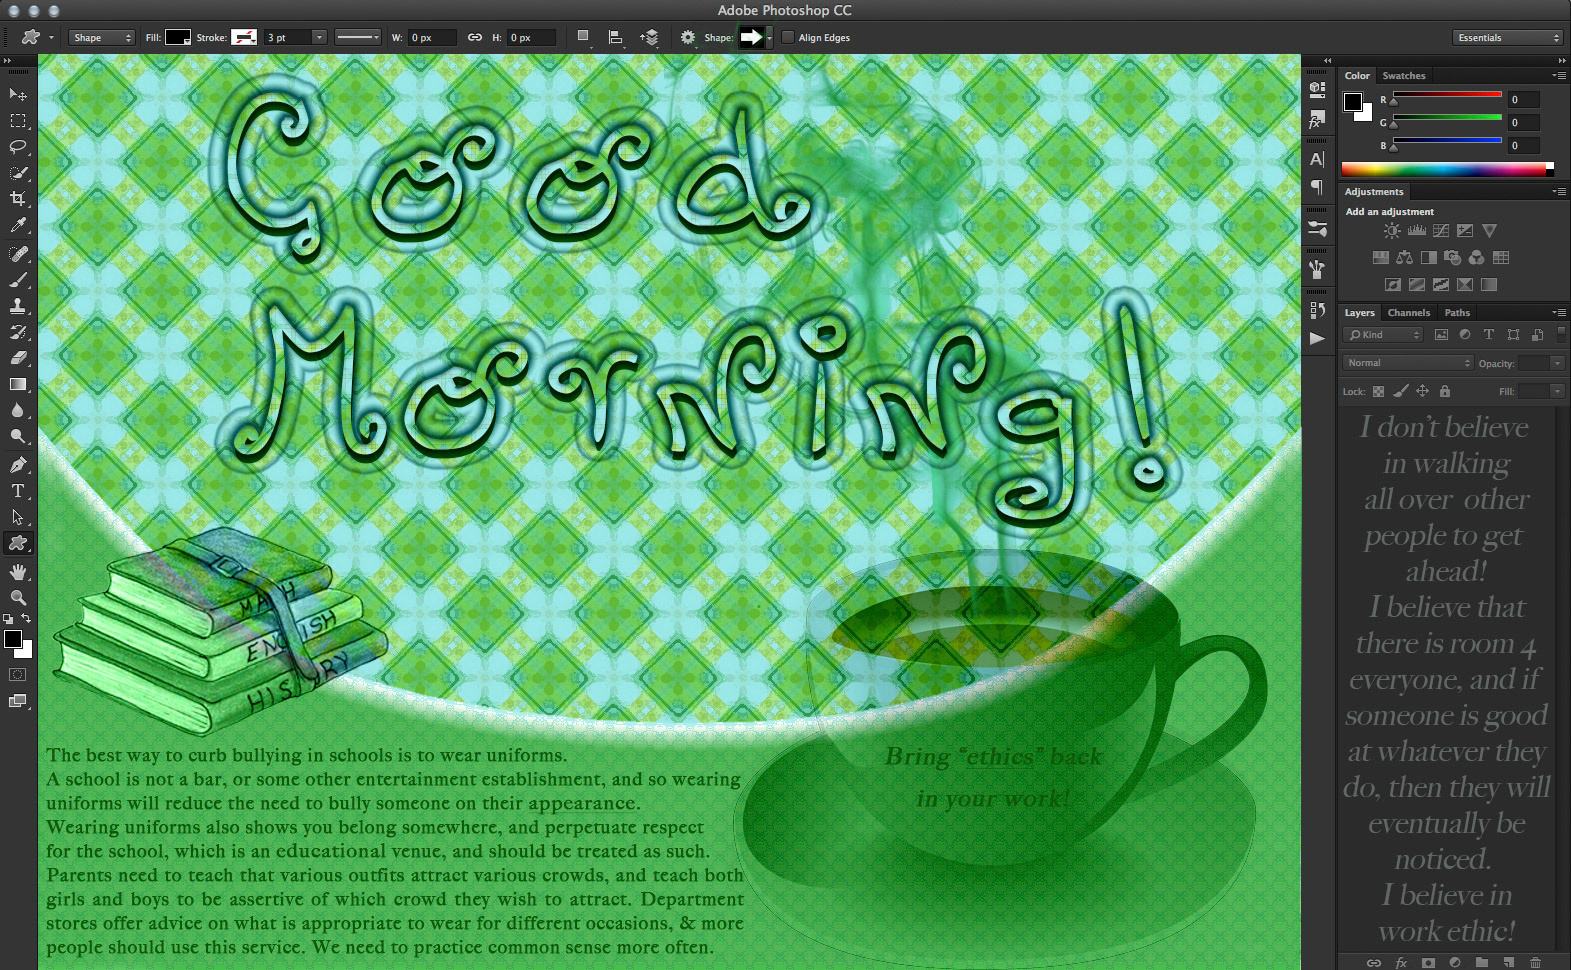The height and width of the screenshot is (970, 1571).
Task: Switch to the Swatches tab
Action: [x=1404, y=76]
